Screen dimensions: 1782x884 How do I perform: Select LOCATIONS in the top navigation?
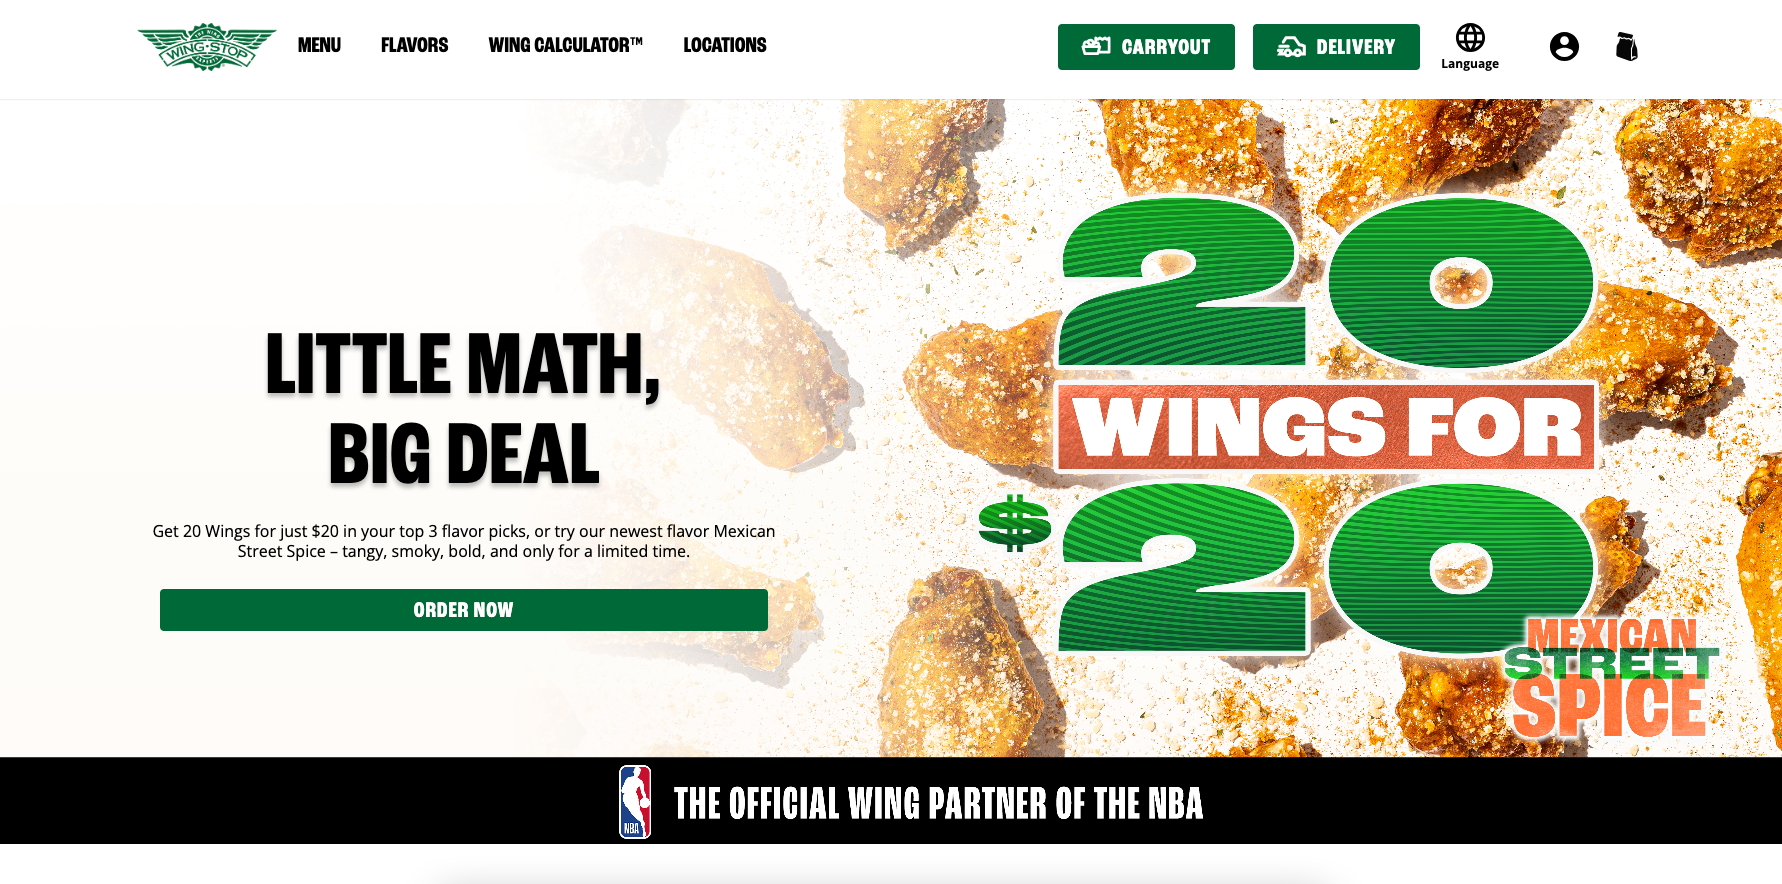(725, 45)
